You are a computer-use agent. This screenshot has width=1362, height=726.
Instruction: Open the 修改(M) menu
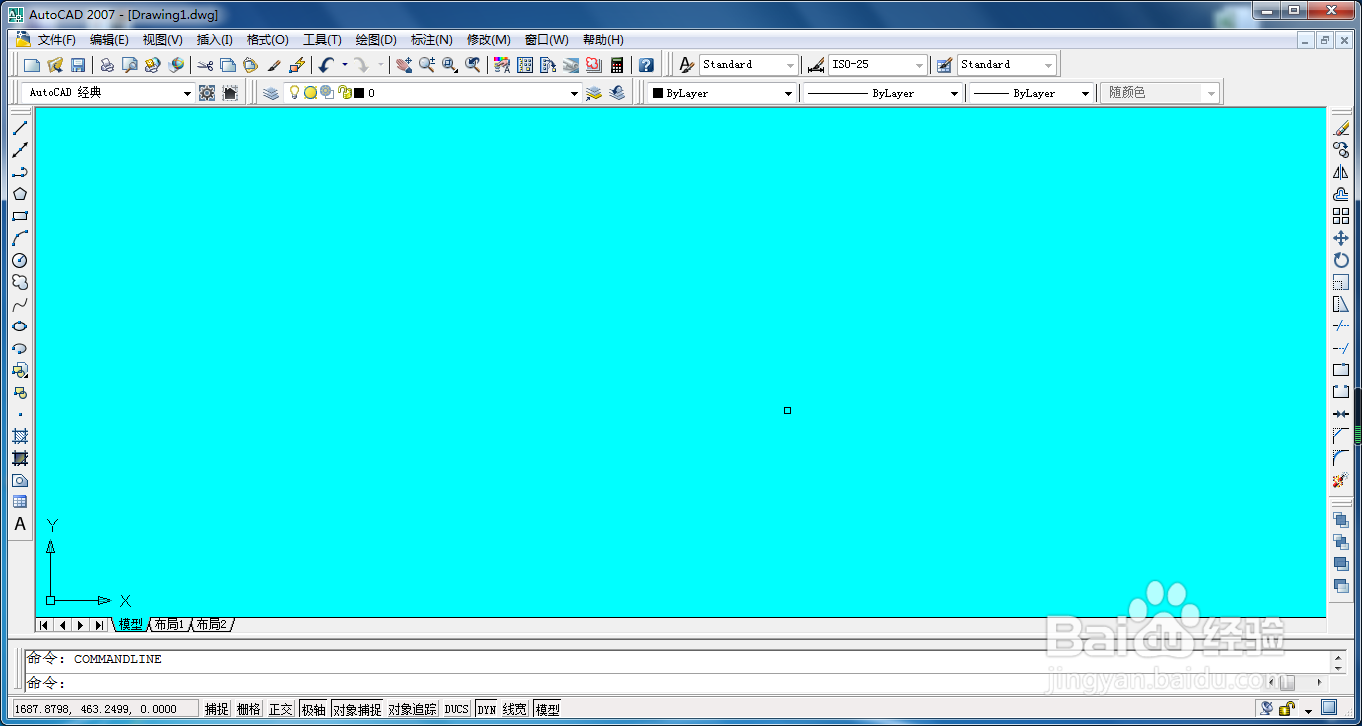tap(489, 40)
